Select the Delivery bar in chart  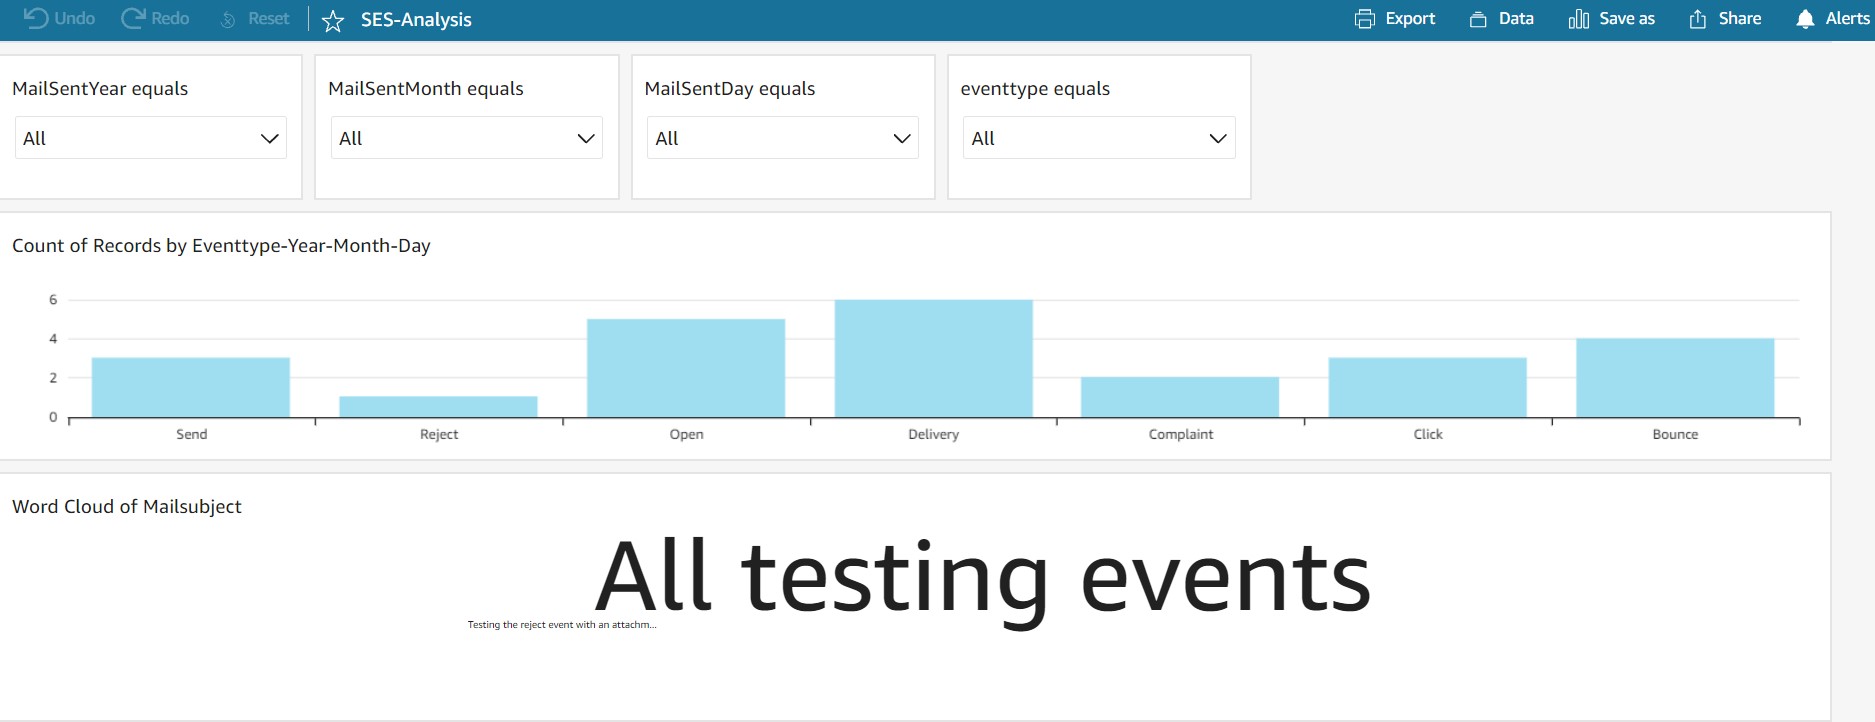[934, 358]
